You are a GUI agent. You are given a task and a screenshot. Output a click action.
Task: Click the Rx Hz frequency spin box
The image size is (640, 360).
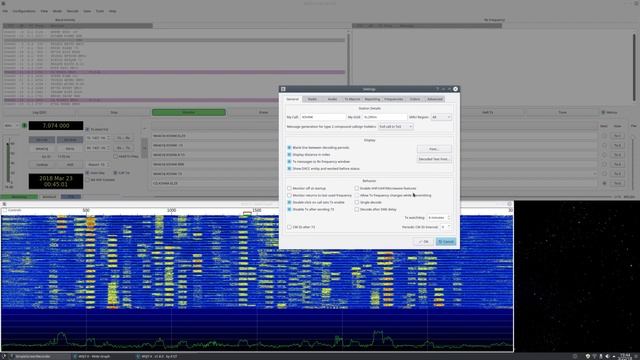pos(97,148)
